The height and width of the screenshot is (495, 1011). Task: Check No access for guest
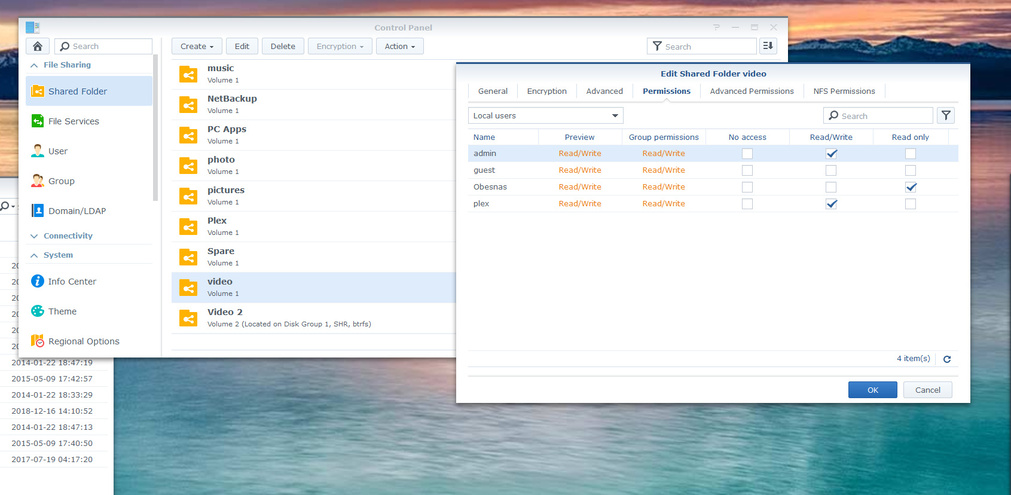747,170
